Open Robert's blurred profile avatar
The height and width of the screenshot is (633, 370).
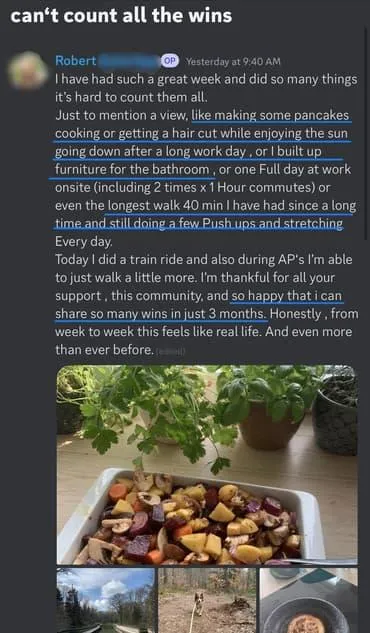pos(28,70)
